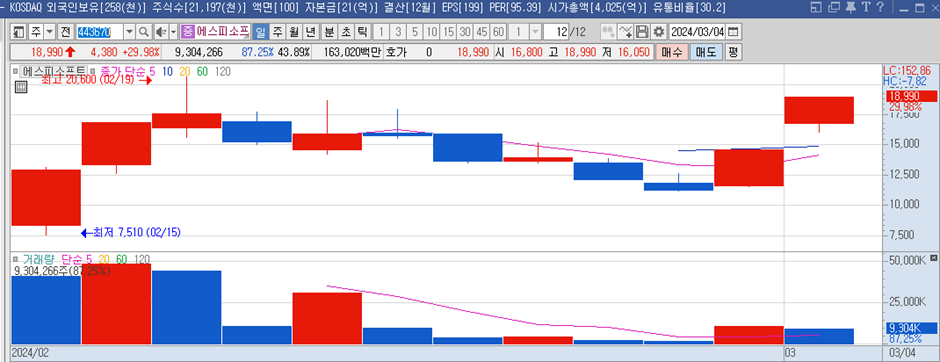Open chart settings gear icon
The image size is (940, 362).
(659, 32)
